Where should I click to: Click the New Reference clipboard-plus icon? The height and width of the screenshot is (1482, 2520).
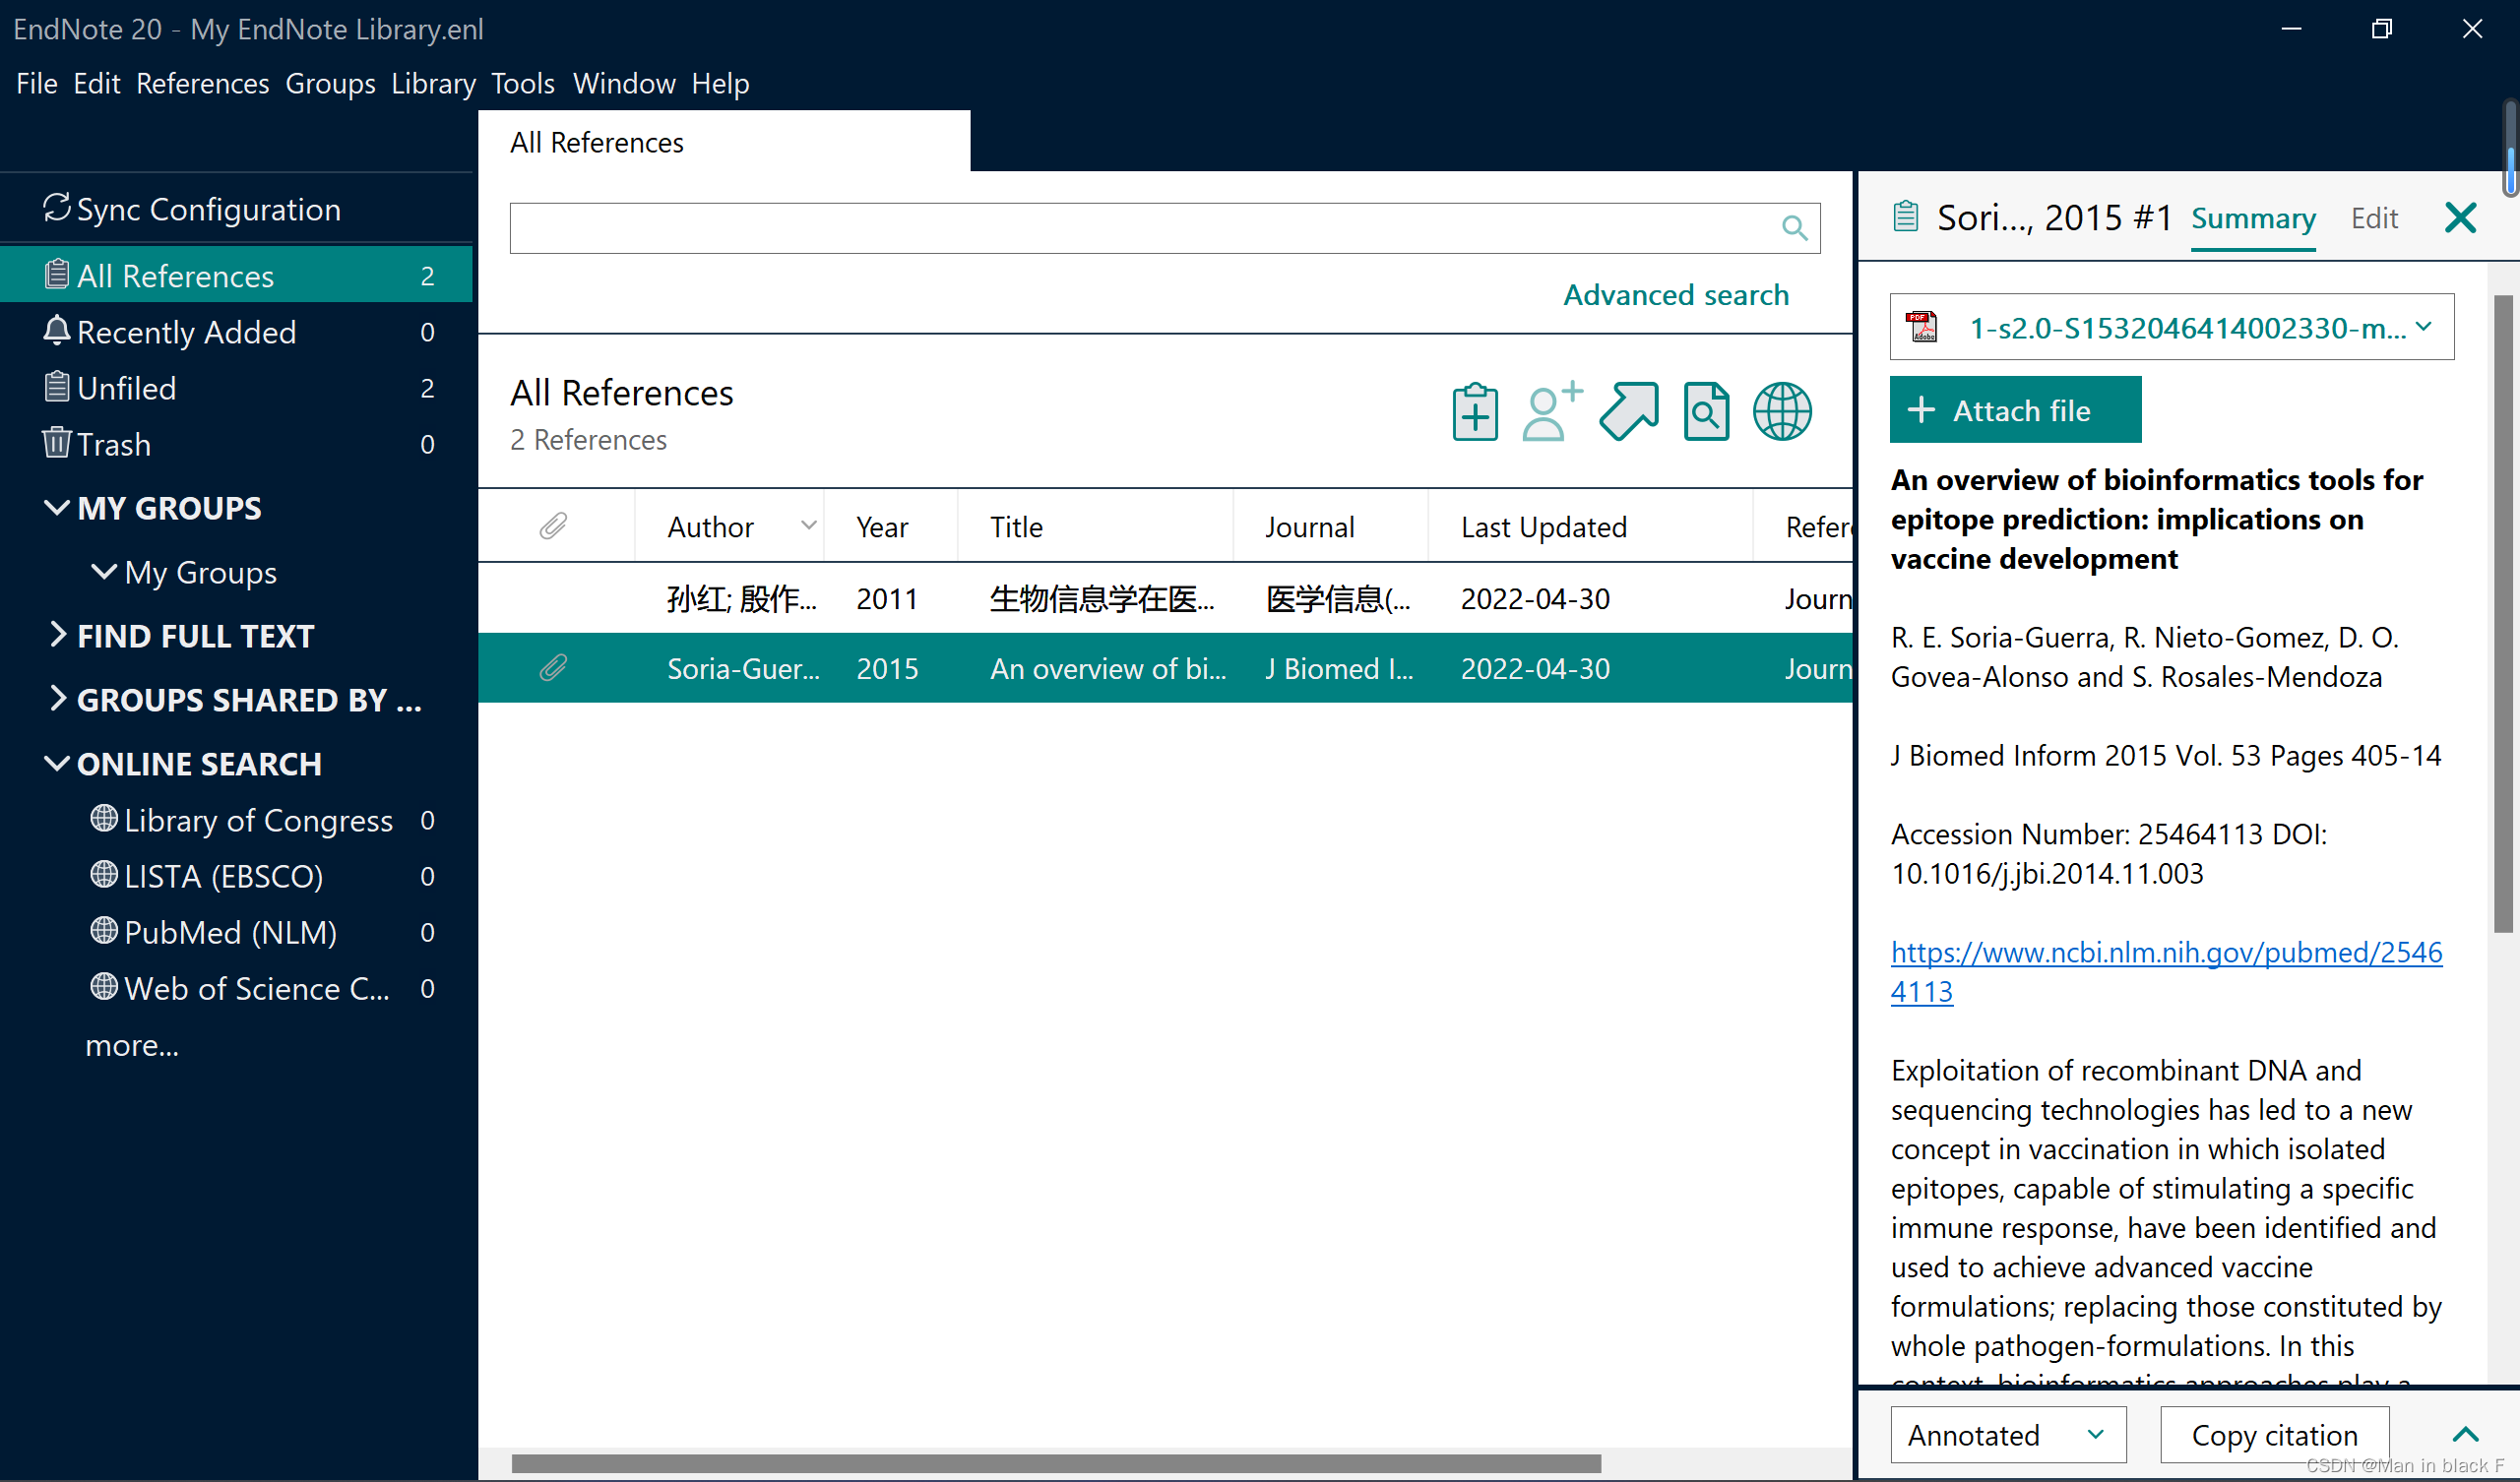coord(1475,411)
